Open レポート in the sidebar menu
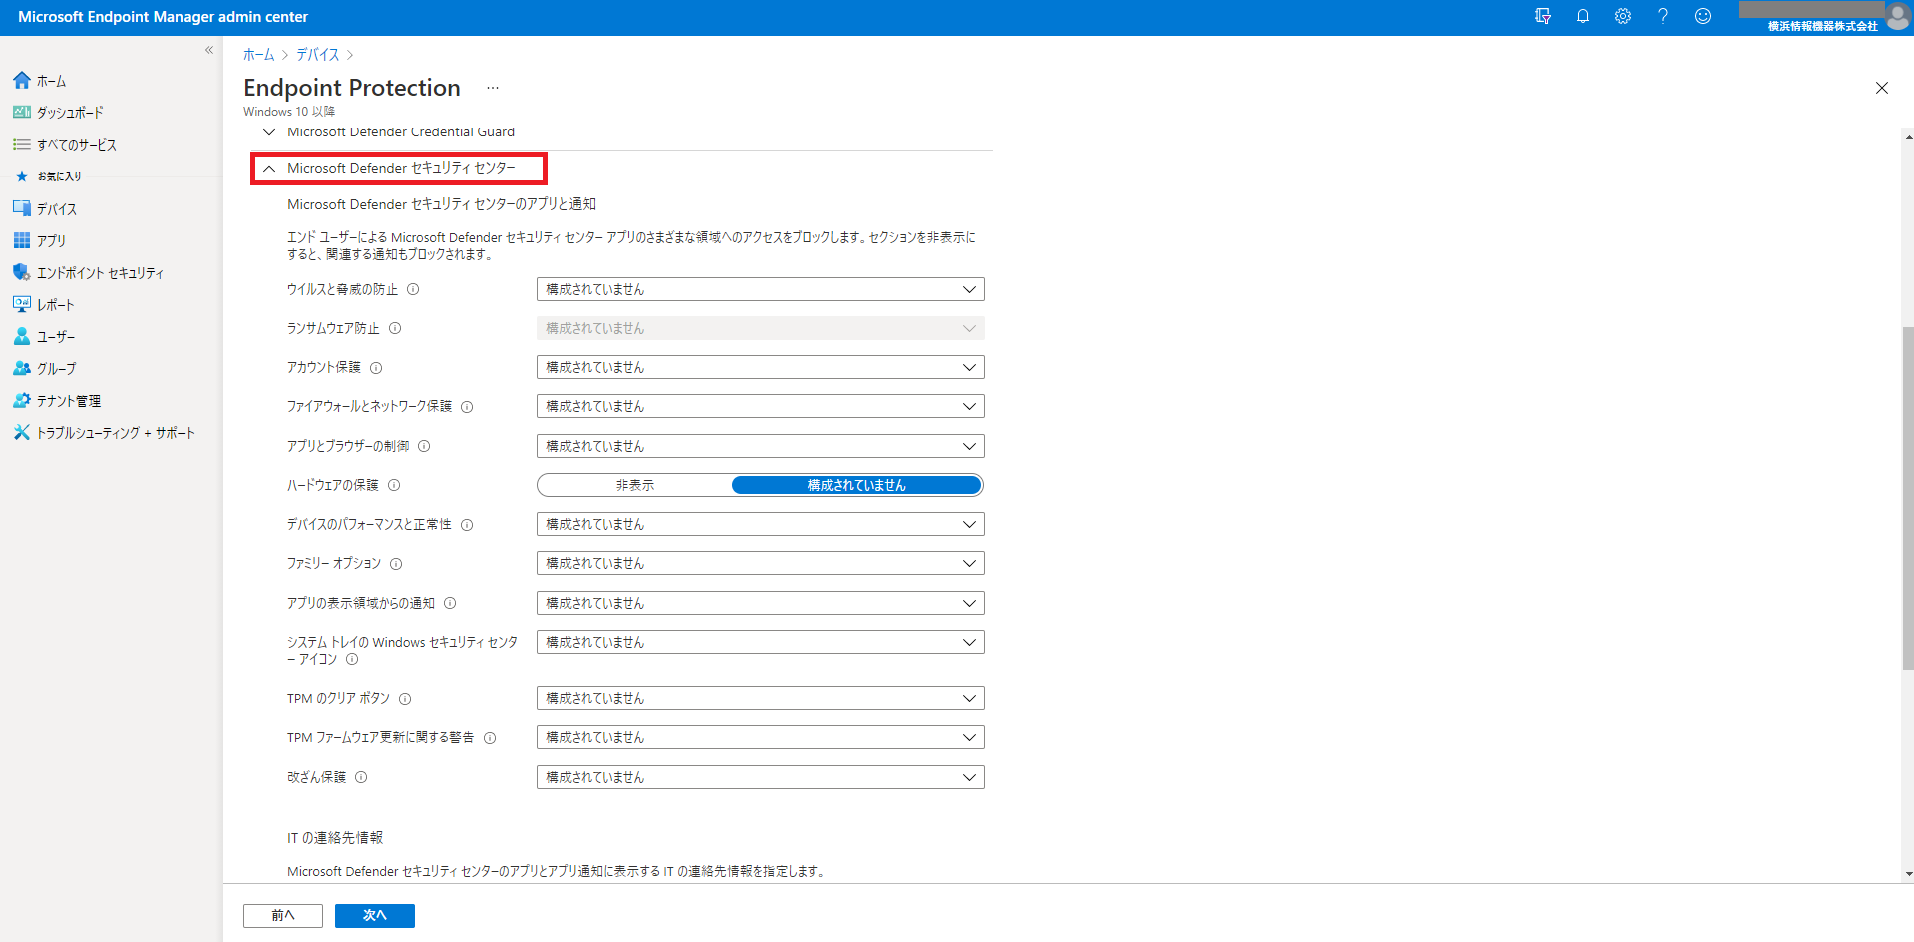 click(x=56, y=304)
